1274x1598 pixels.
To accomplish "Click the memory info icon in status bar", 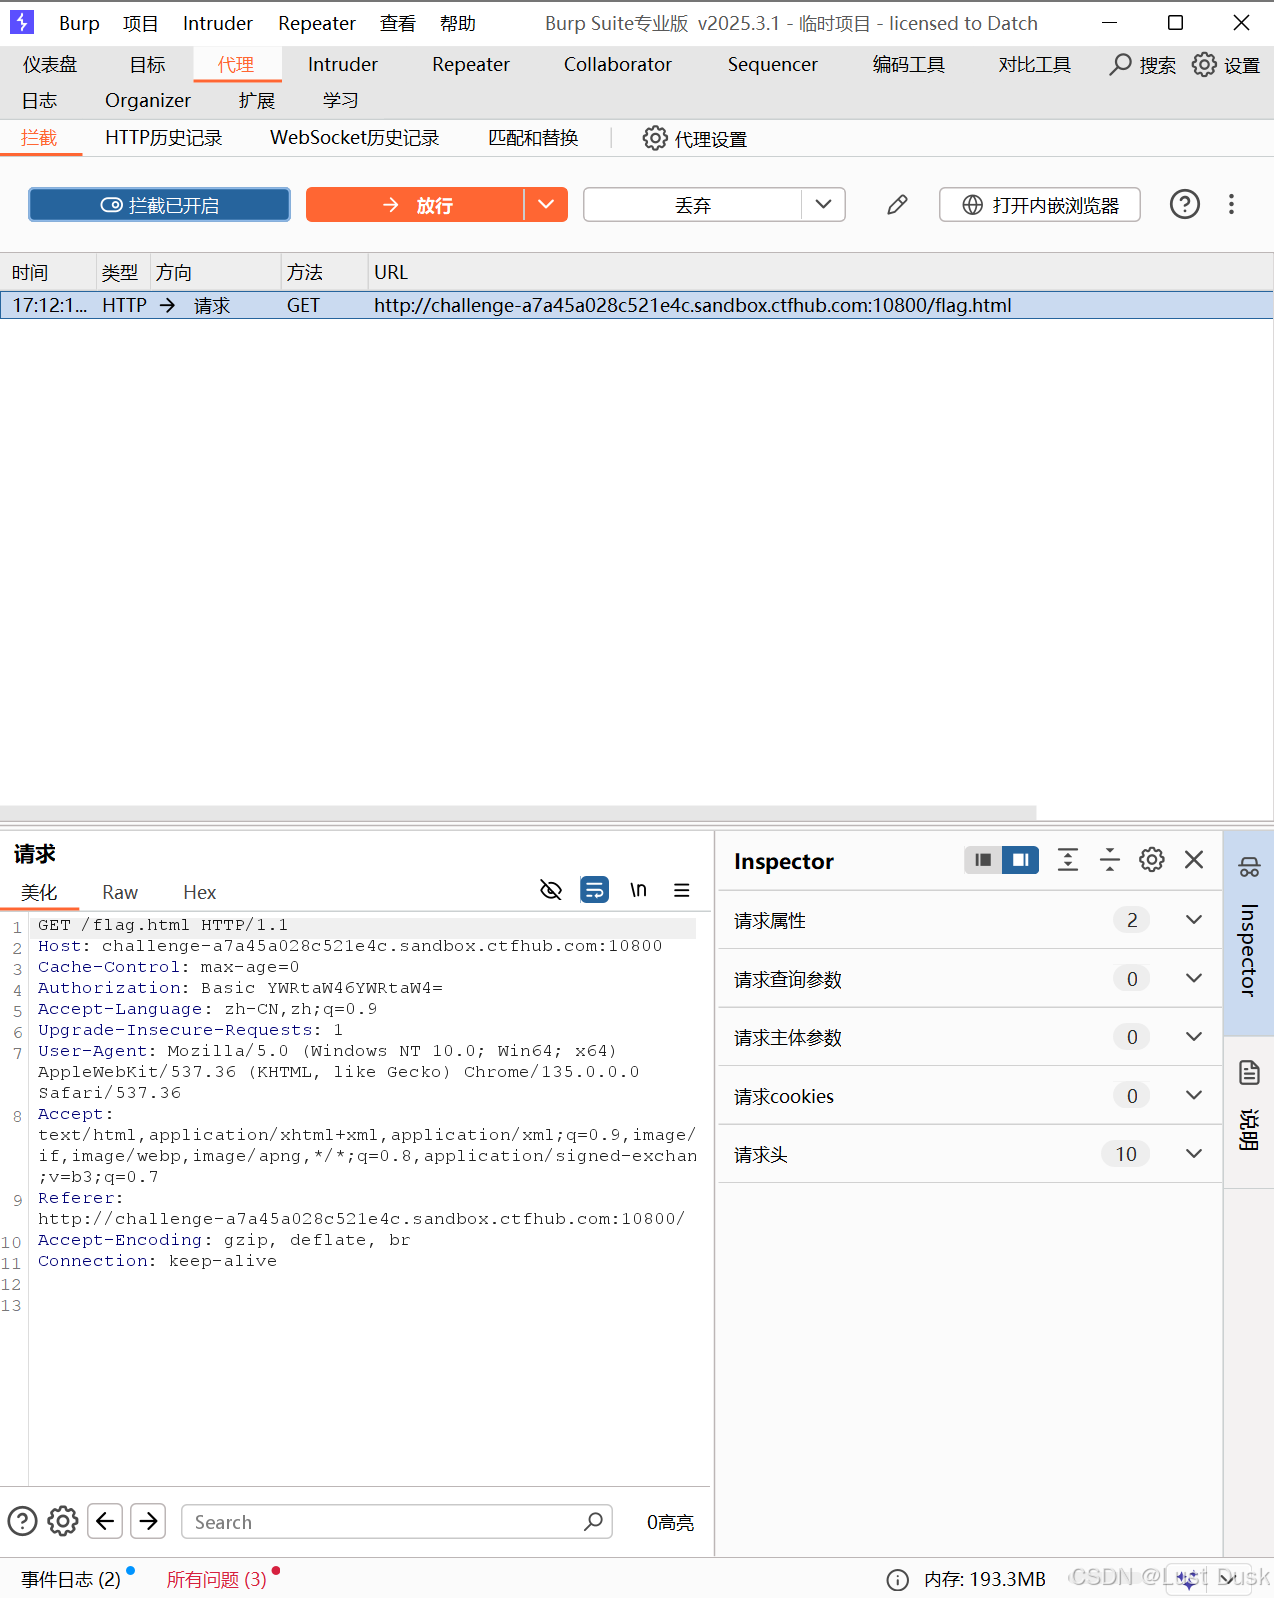I will 898,1579.
